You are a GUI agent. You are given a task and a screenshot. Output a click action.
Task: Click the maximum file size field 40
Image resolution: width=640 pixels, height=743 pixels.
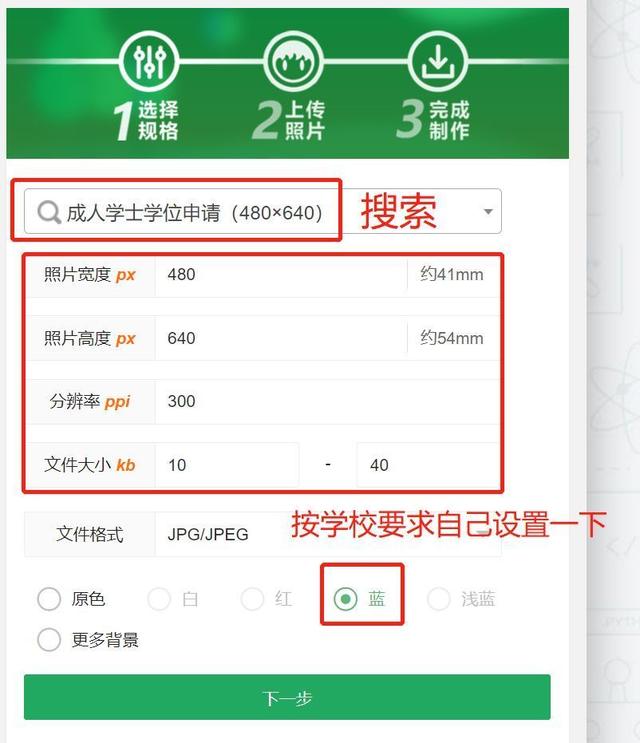click(428, 465)
